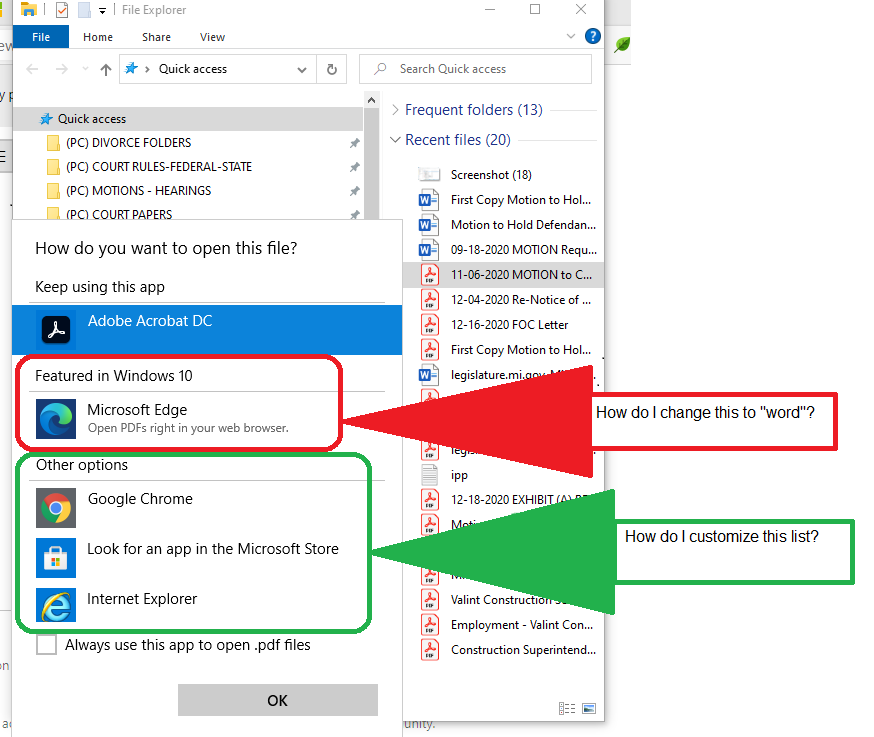Screen dimensions: 874x737
Task: Switch to the View ribbon tab
Action: (x=212, y=36)
